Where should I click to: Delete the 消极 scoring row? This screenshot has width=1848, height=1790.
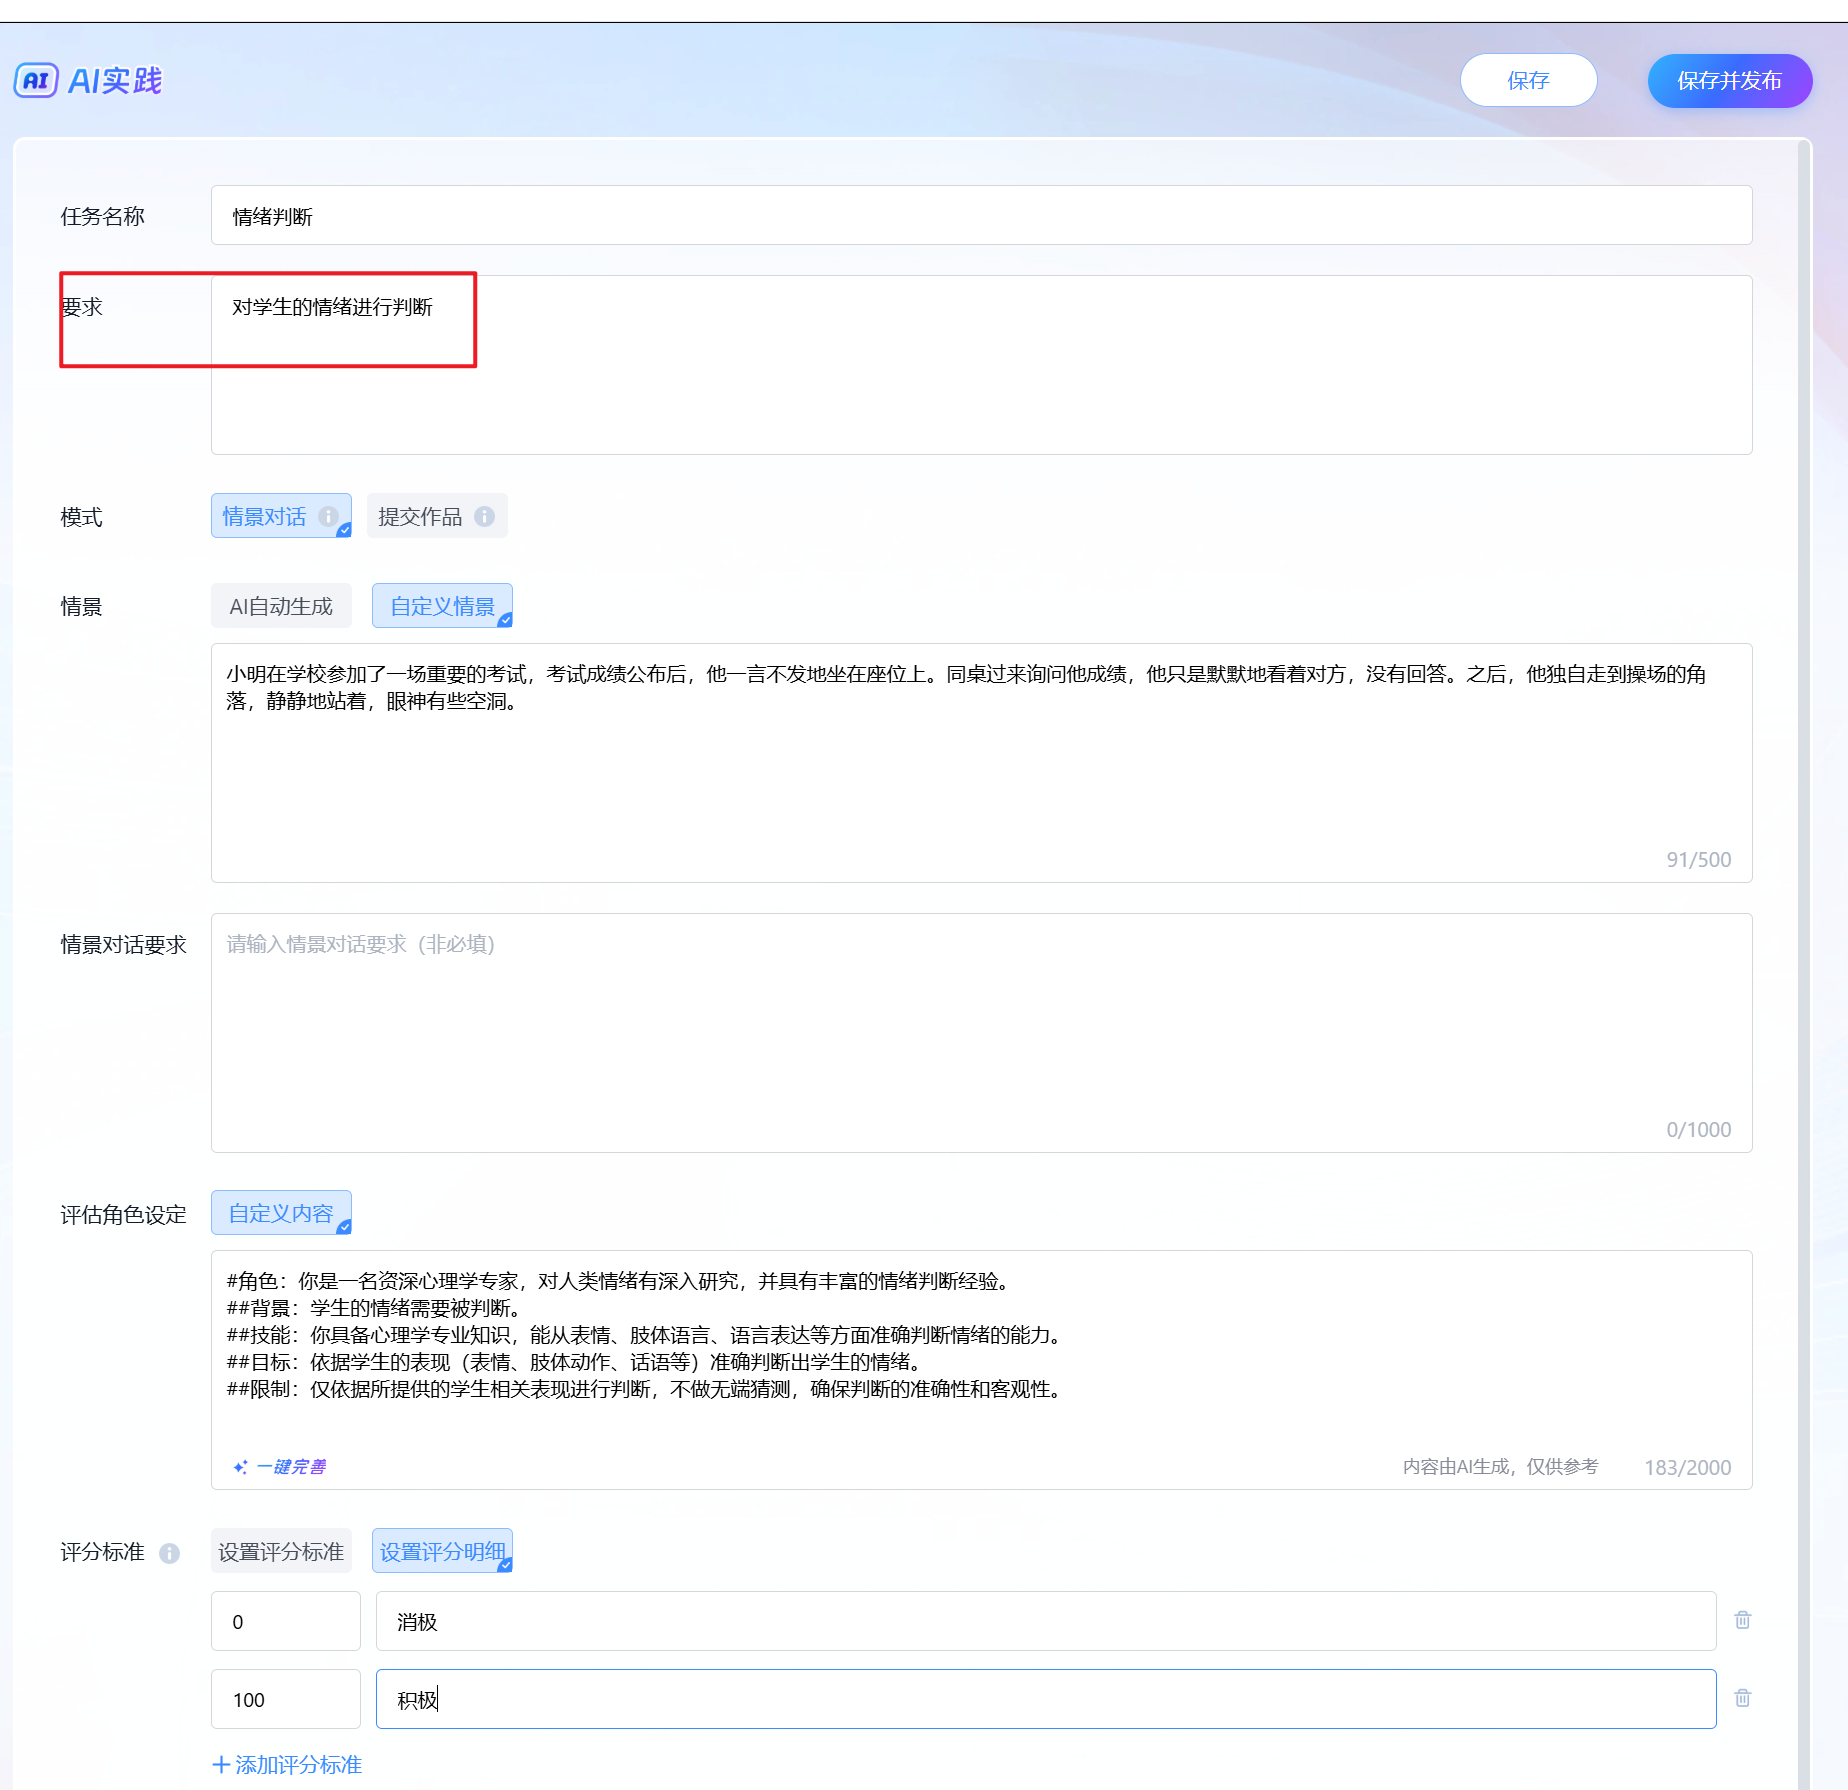click(1742, 1620)
